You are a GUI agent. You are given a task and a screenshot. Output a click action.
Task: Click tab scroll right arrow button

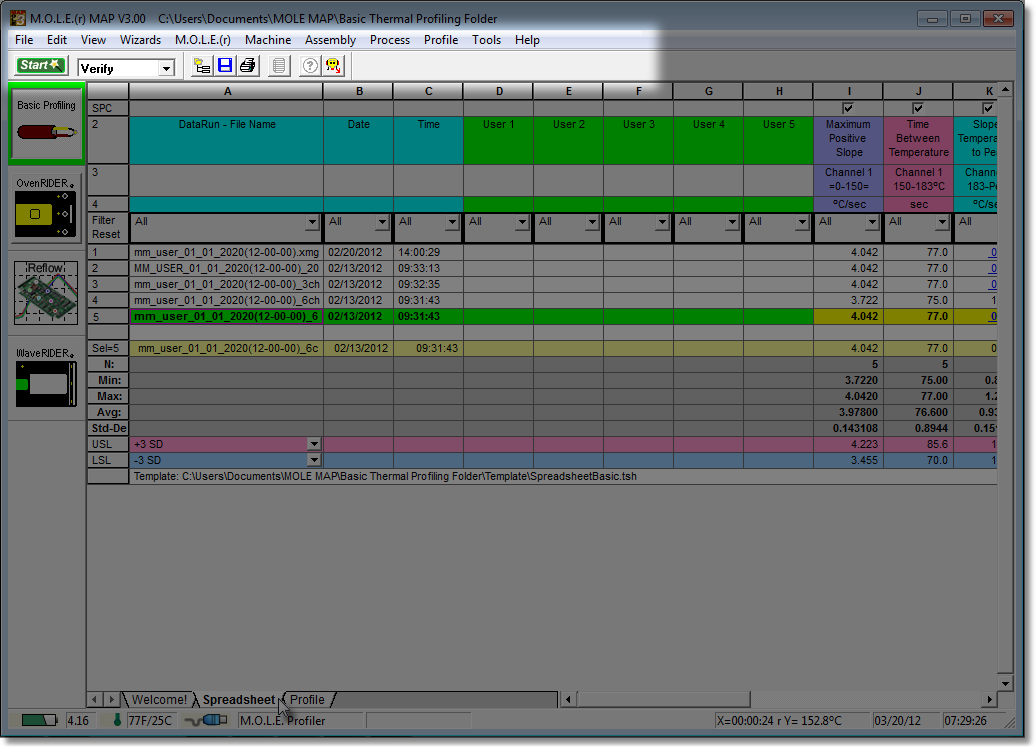(112, 699)
